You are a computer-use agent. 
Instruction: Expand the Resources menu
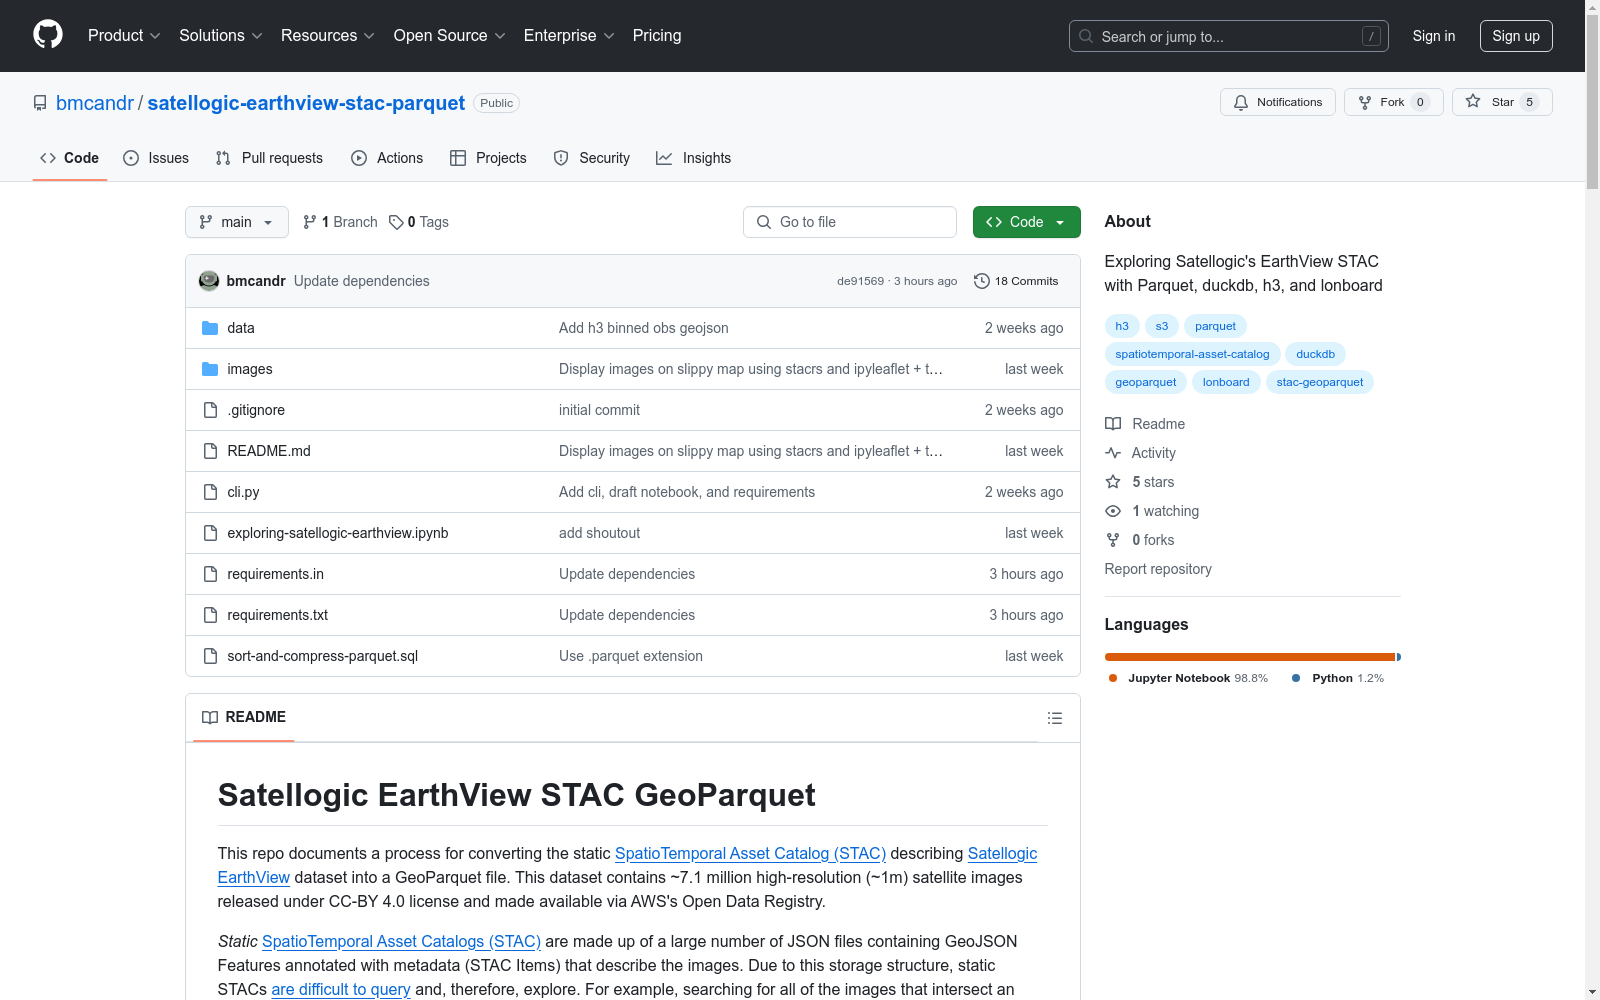[327, 36]
